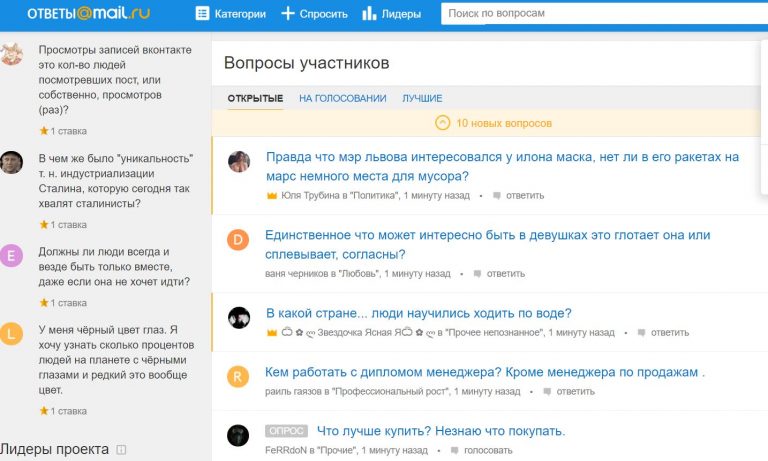Screen dimensions: 768x461
Task: Open avatar beside индустриализации Сталина question
Action: point(11,162)
